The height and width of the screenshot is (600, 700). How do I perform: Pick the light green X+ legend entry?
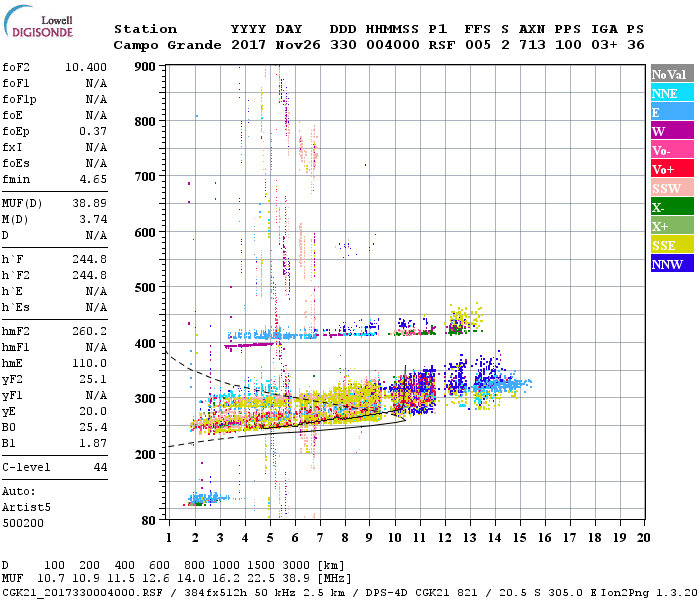pos(670,226)
